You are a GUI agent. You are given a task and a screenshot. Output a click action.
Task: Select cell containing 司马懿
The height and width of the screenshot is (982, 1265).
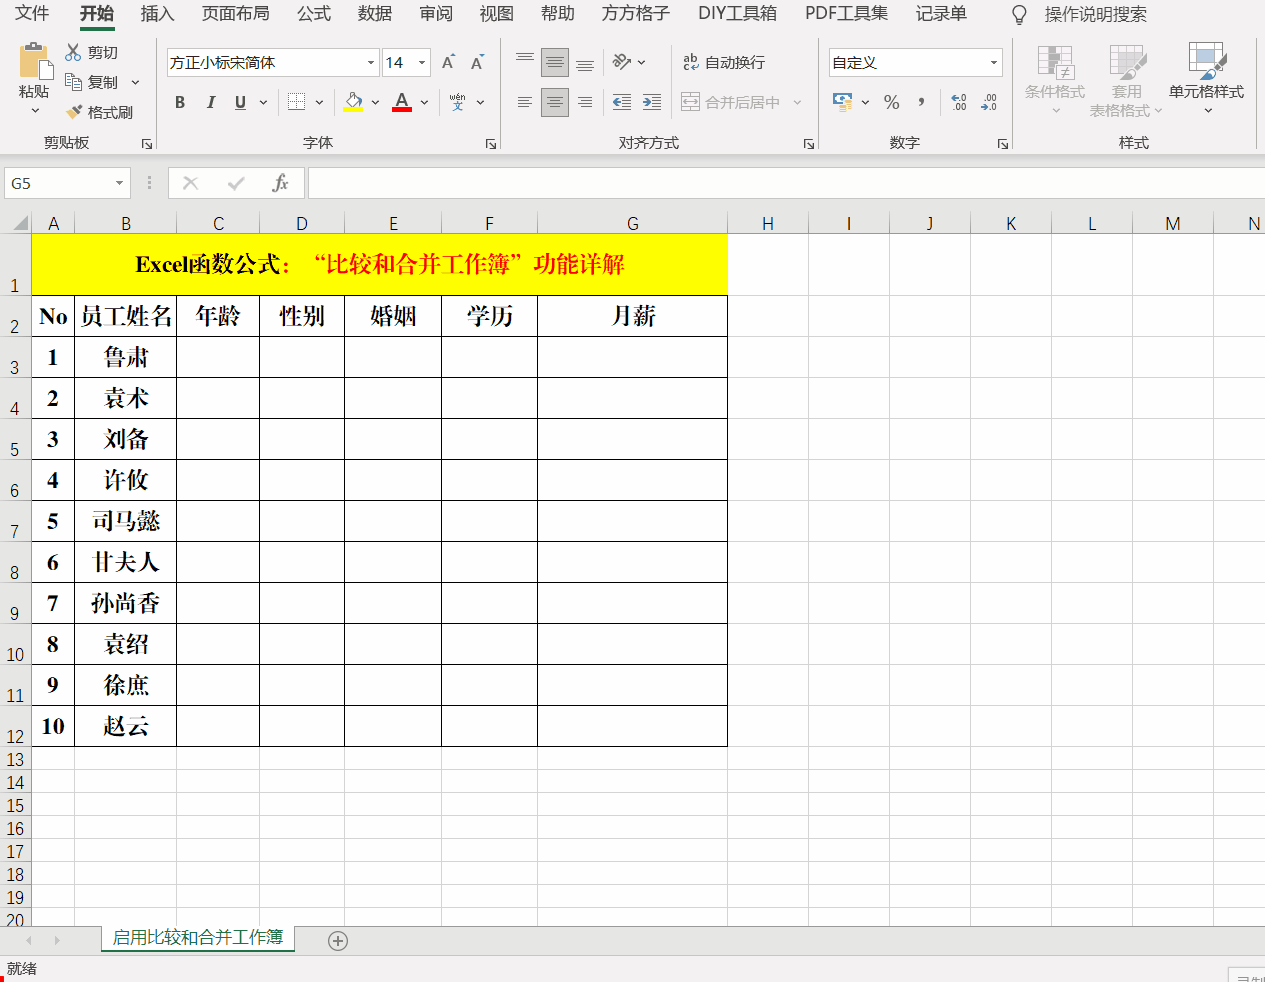tap(126, 521)
